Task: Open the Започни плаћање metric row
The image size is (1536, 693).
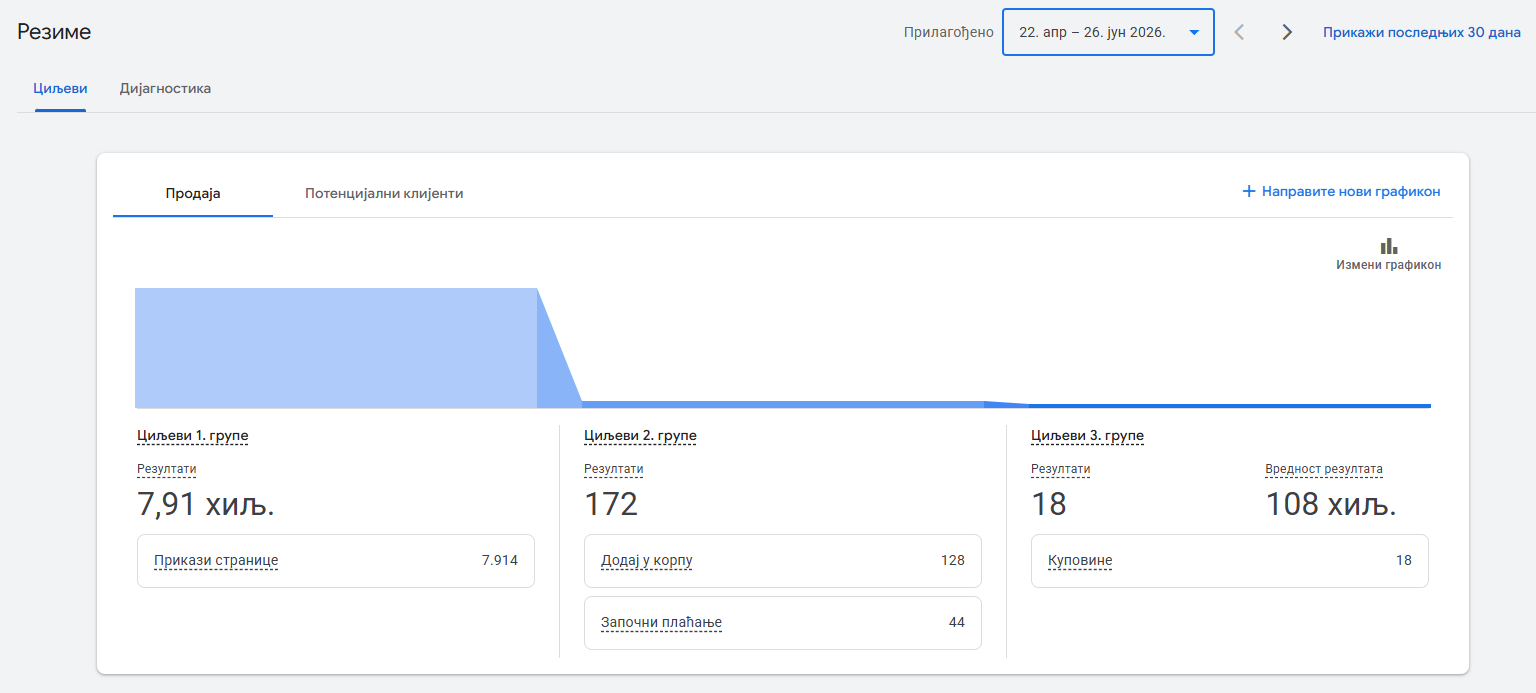Action: pos(783,623)
